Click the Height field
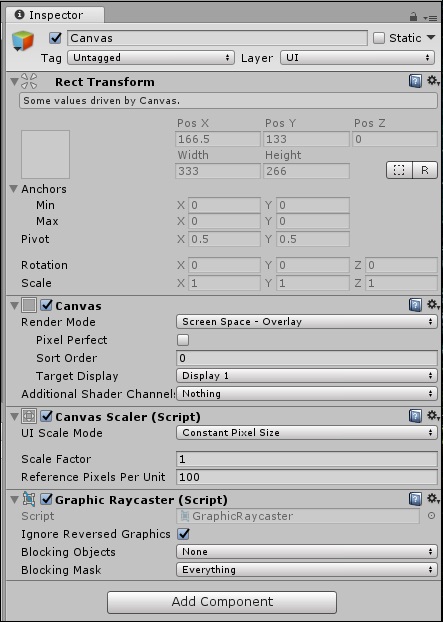This screenshot has width=443, height=622. [306, 171]
